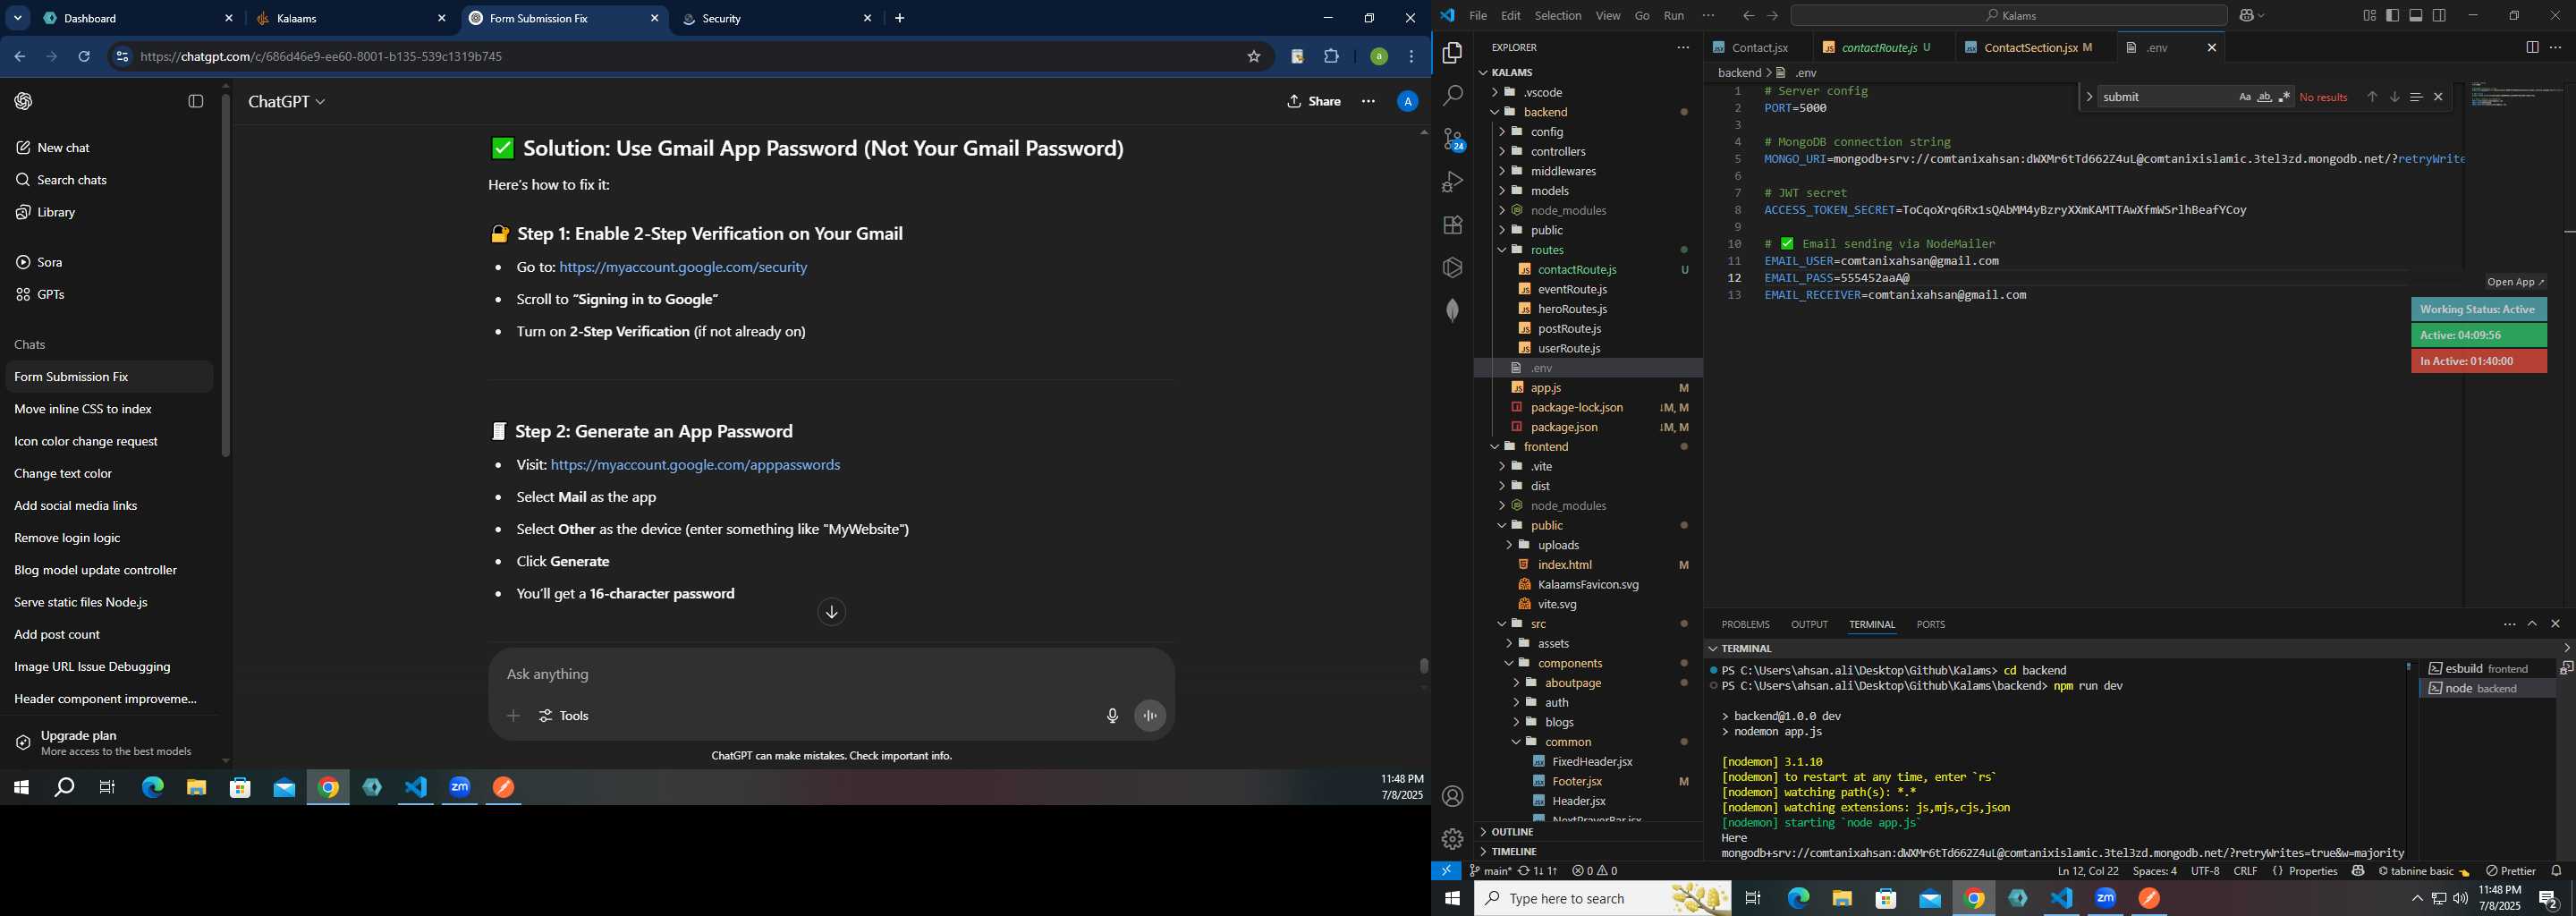Toggle panel layout icon in title bar
The width and height of the screenshot is (2576, 916).
click(x=2416, y=16)
